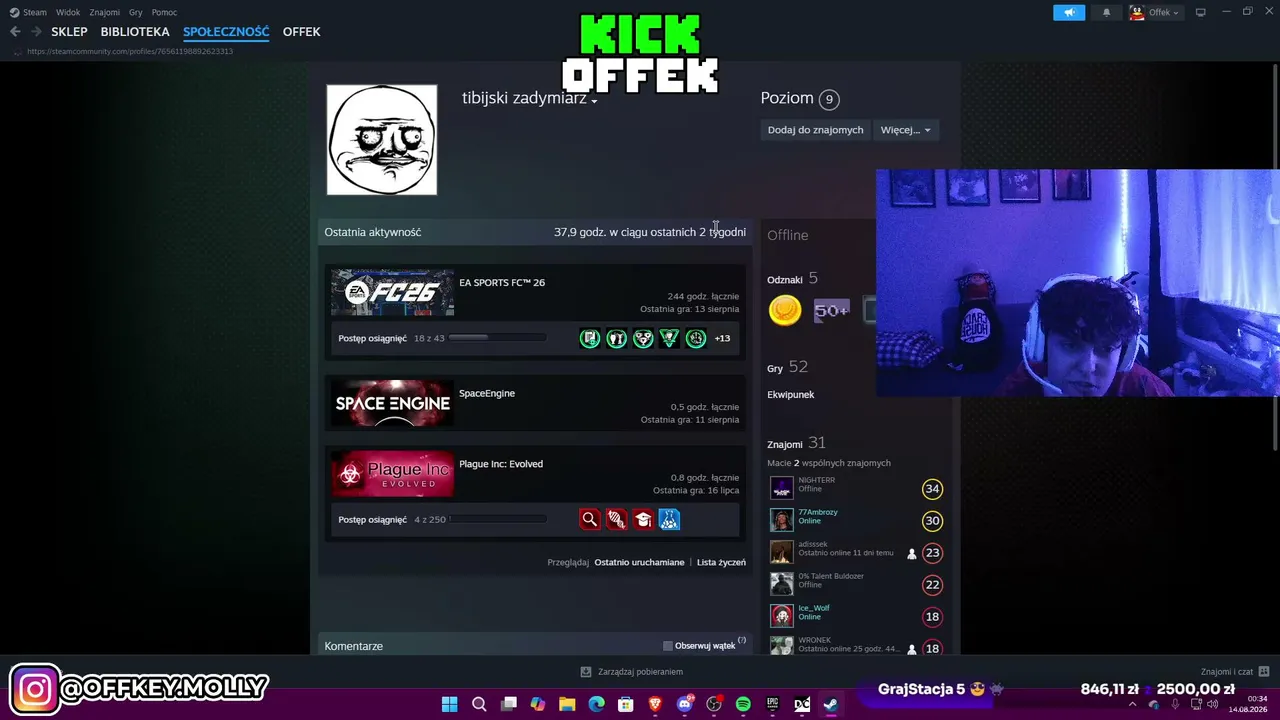Click the tibijski zadymiarz profile avatar
Image resolution: width=1280 pixels, height=720 pixels.
[382, 140]
